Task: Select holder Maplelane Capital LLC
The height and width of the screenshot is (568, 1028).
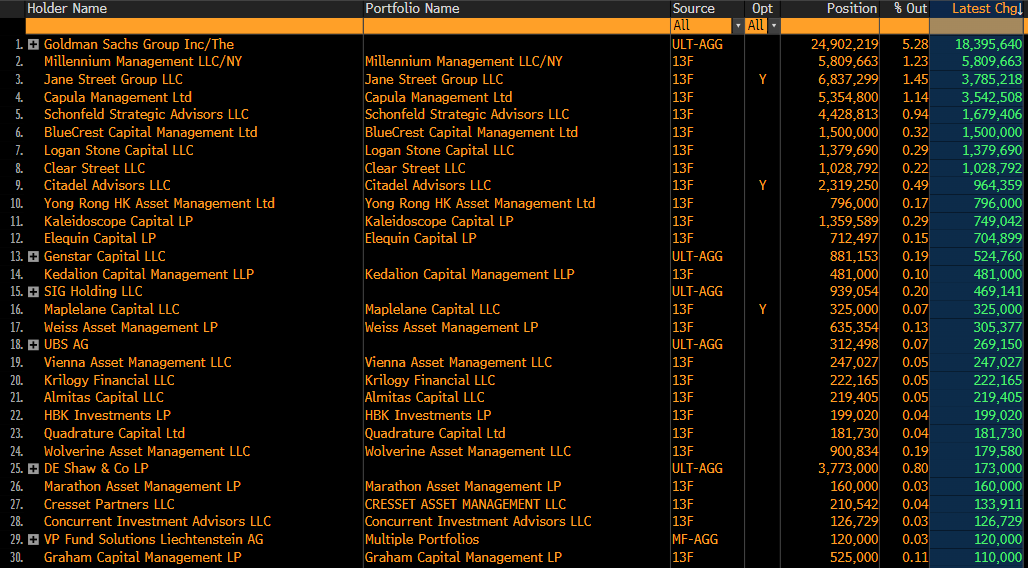Action: point(111,310)
